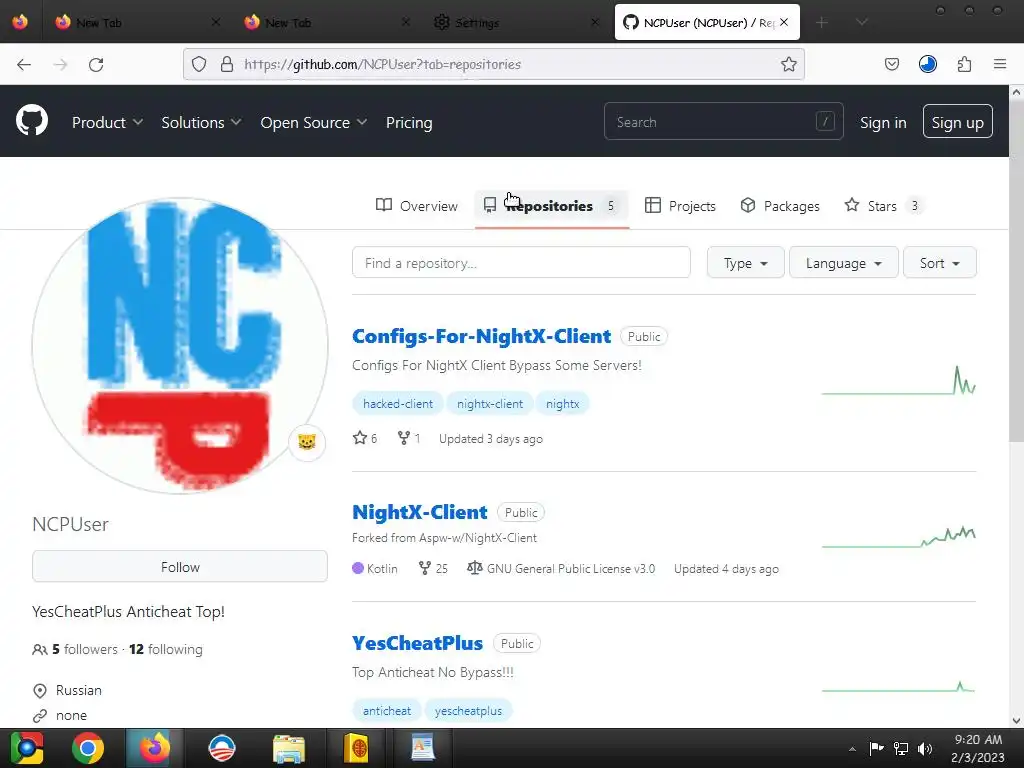Open the list all tabs chevron
1024x768 pixels.
[x=861, y=22]
